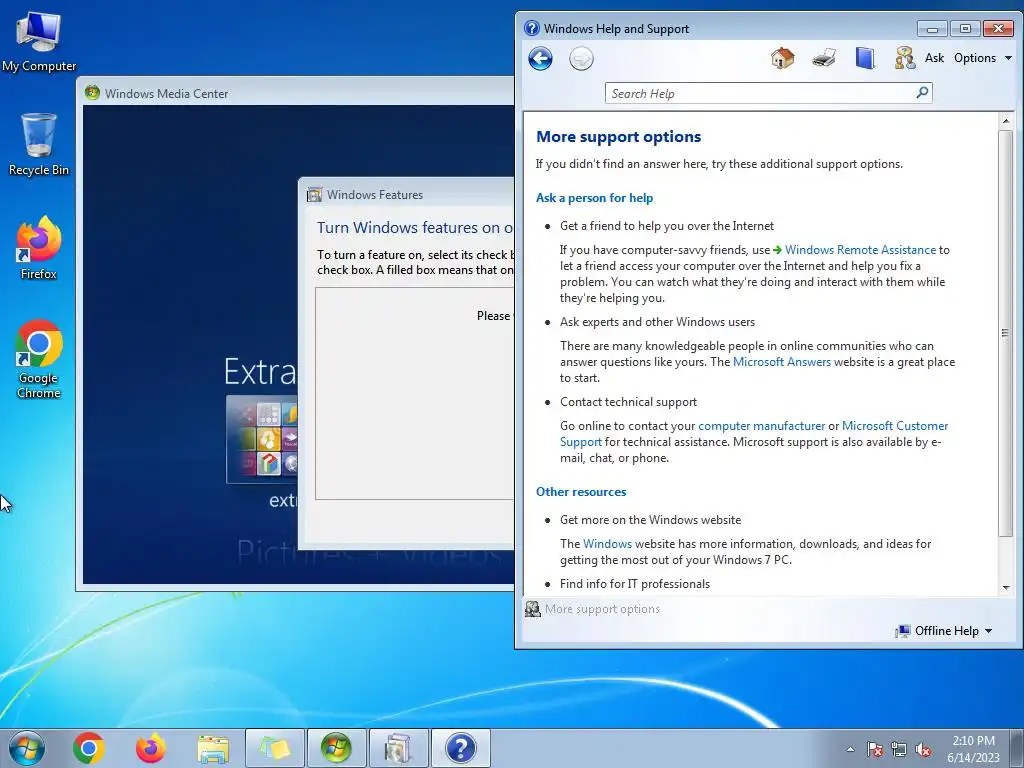Open the Microsoft Customer Support link
The height and width of the screenshot is (768, 1024).
tap(895, 426)
